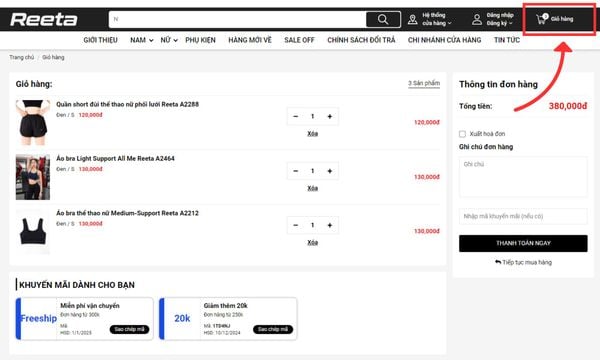600x360 pixels.
Task: Increase quantity of Reeta A2288 shorts
Action: 329,116
